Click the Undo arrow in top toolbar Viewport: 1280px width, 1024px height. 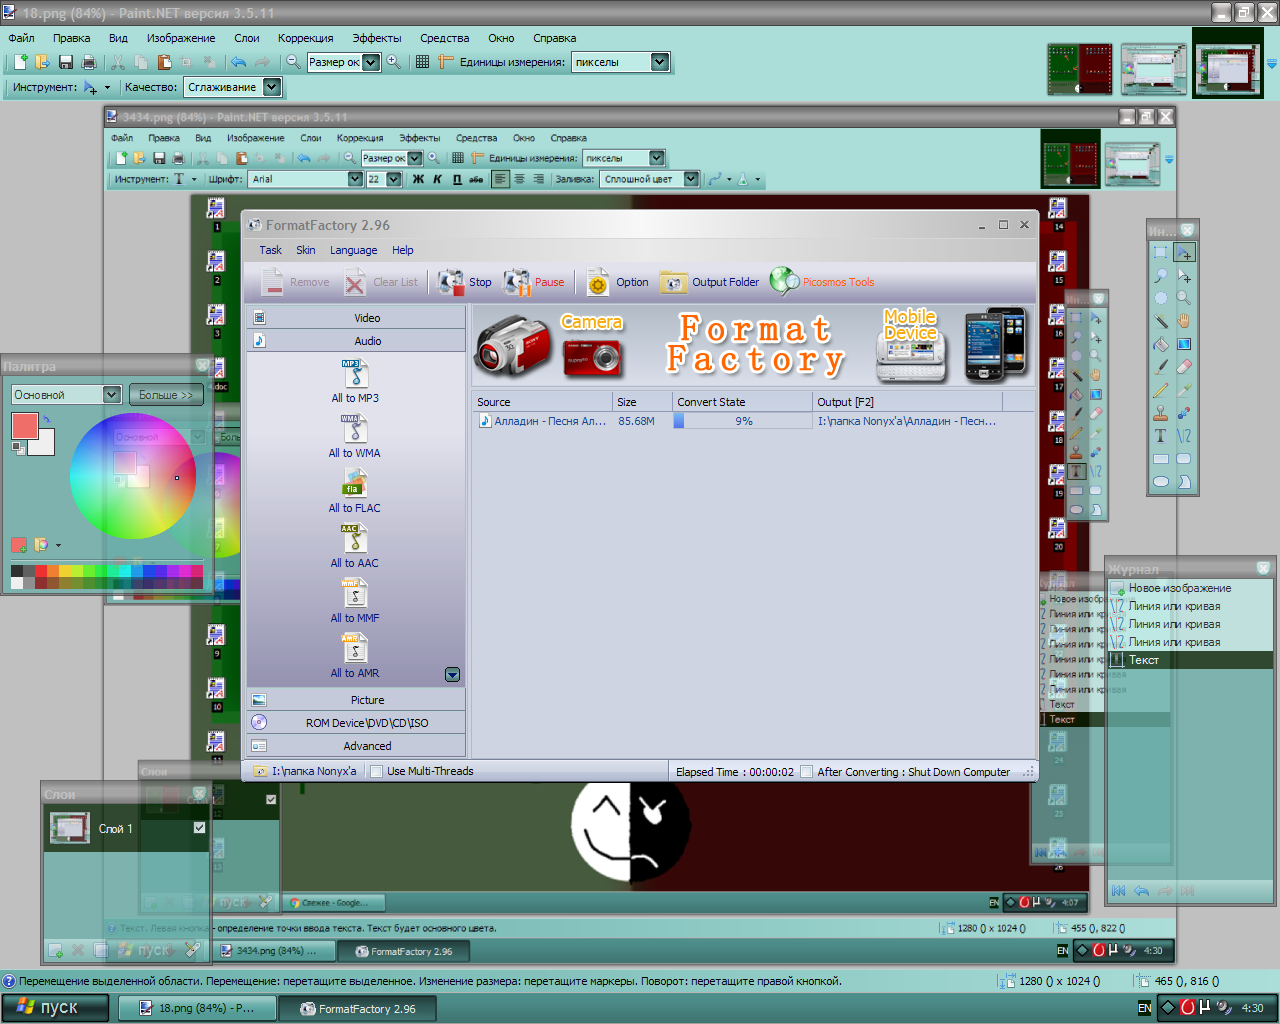click(x=238, y=62)
